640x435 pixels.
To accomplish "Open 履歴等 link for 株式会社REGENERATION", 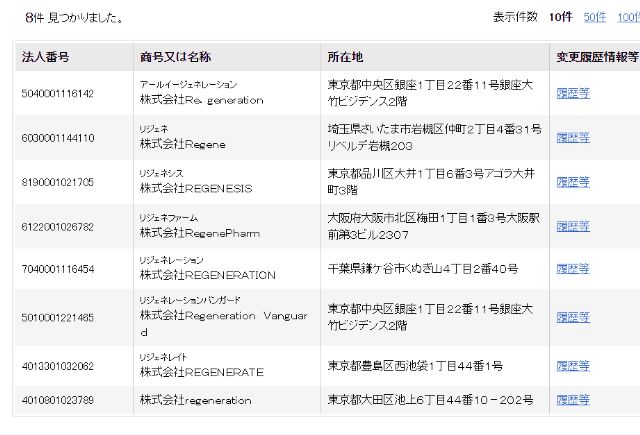I will pos(573,269).
